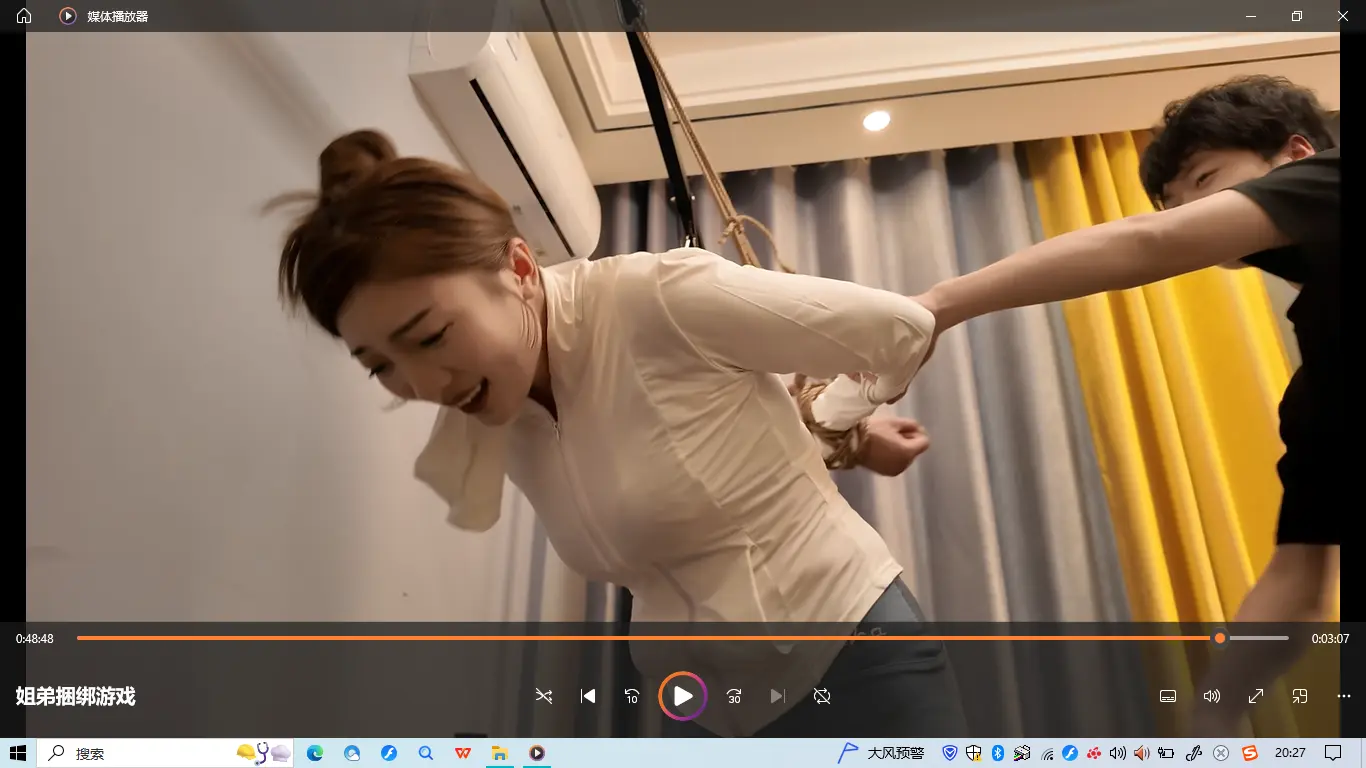The height and width of the screenshot is (768, 1366).
Task: Rewind the video 10 seconds
Action: pos(632,696)
